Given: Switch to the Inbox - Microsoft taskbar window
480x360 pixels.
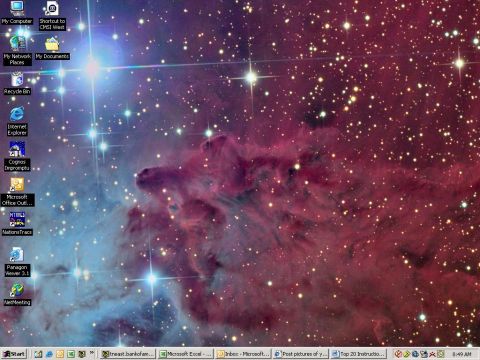Looking at the screenshot, I should (x=243, y=354).
